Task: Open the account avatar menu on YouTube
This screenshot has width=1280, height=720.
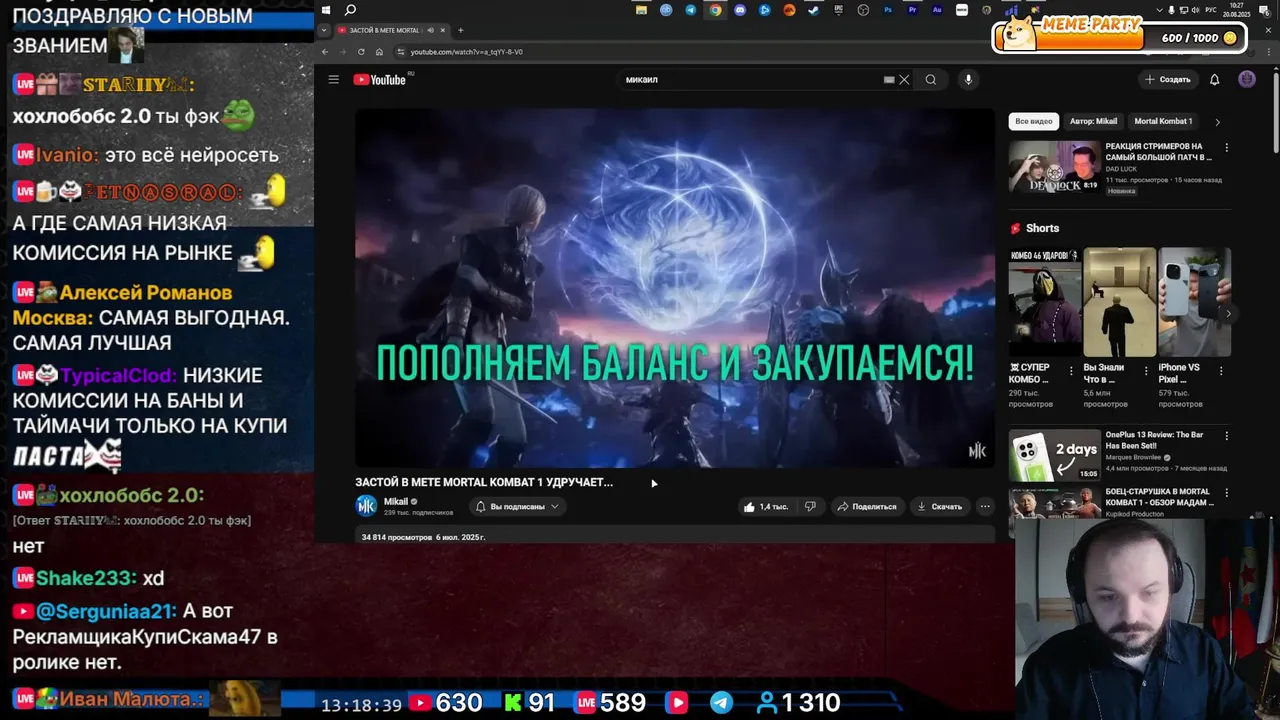Action: coord(1247,80)
